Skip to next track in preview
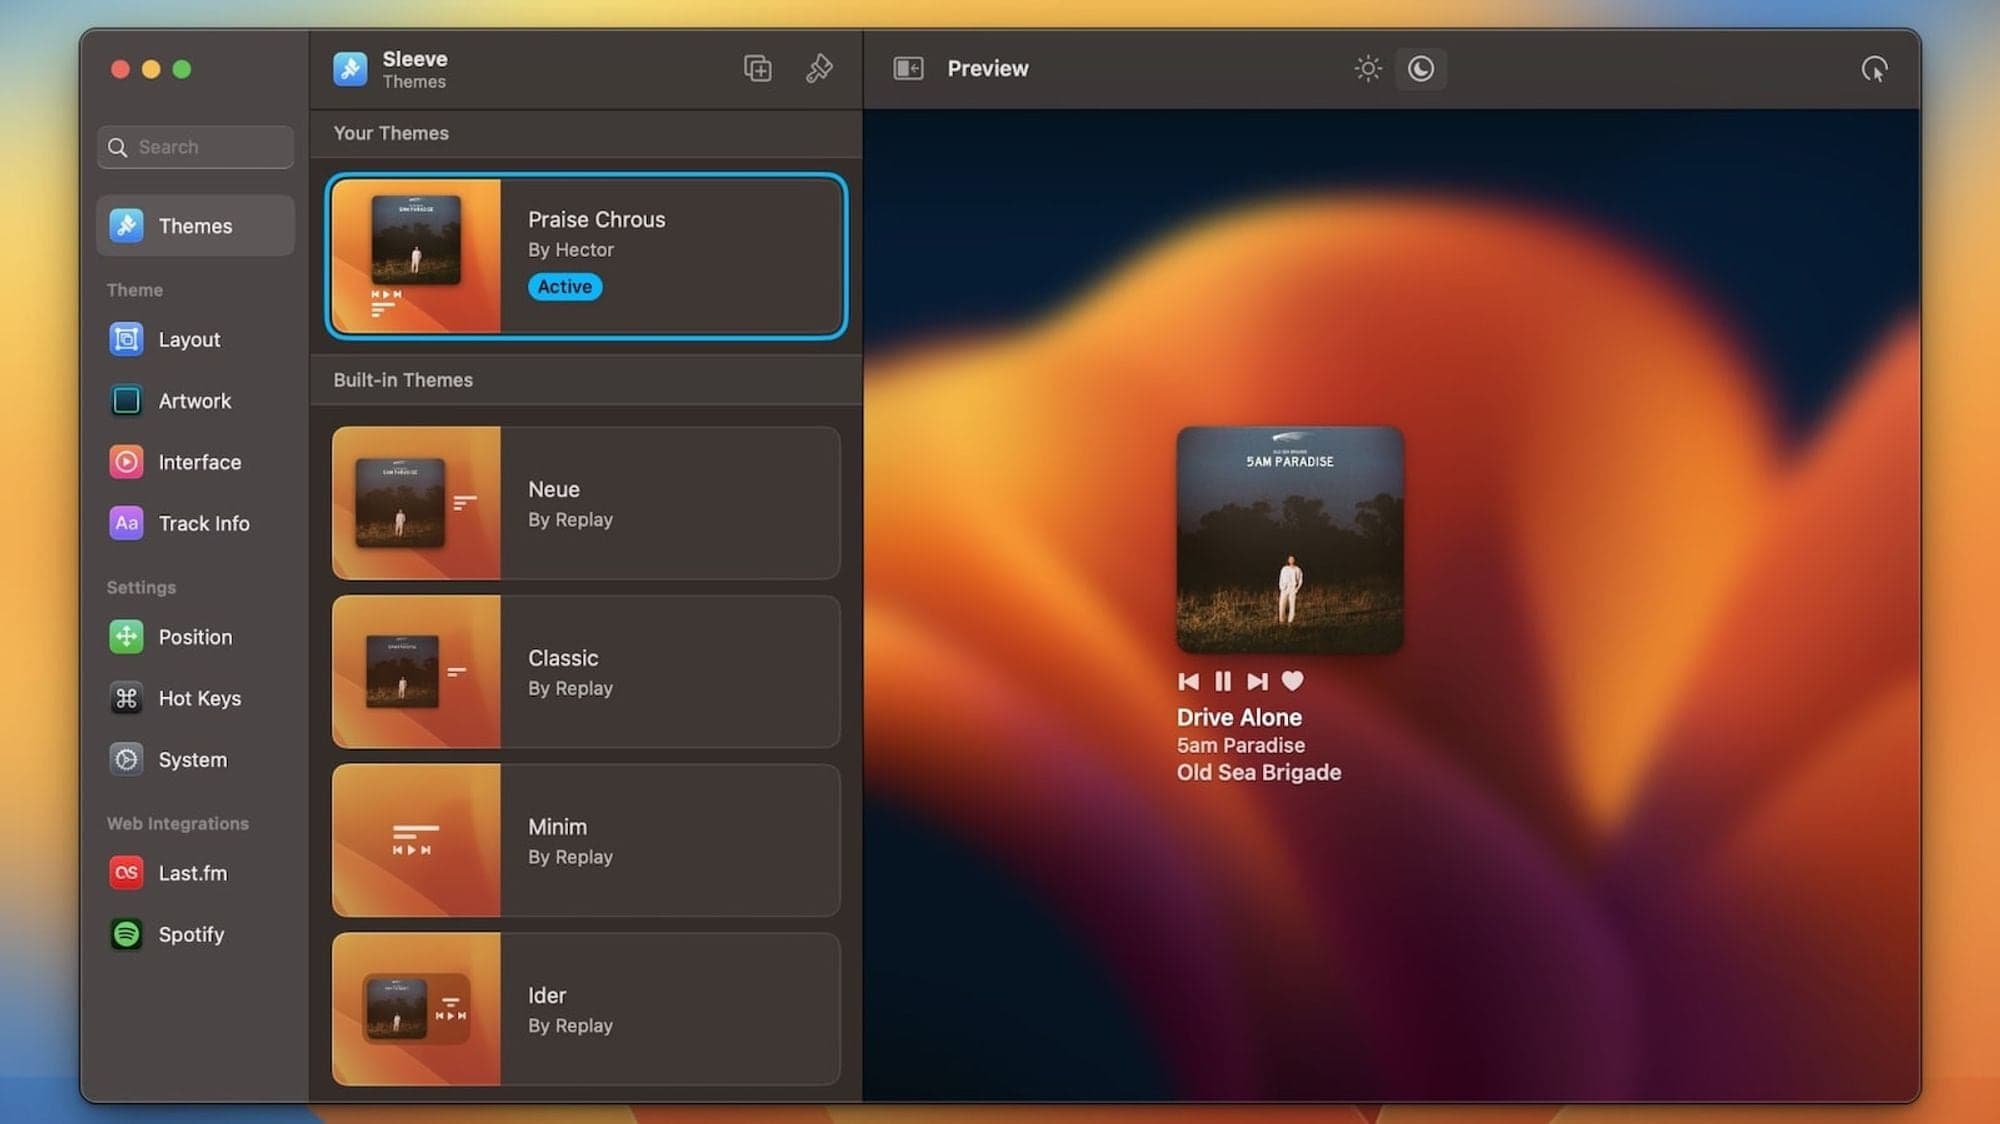This screenshot has width=2000, height=1124. tap(1257, 681)
